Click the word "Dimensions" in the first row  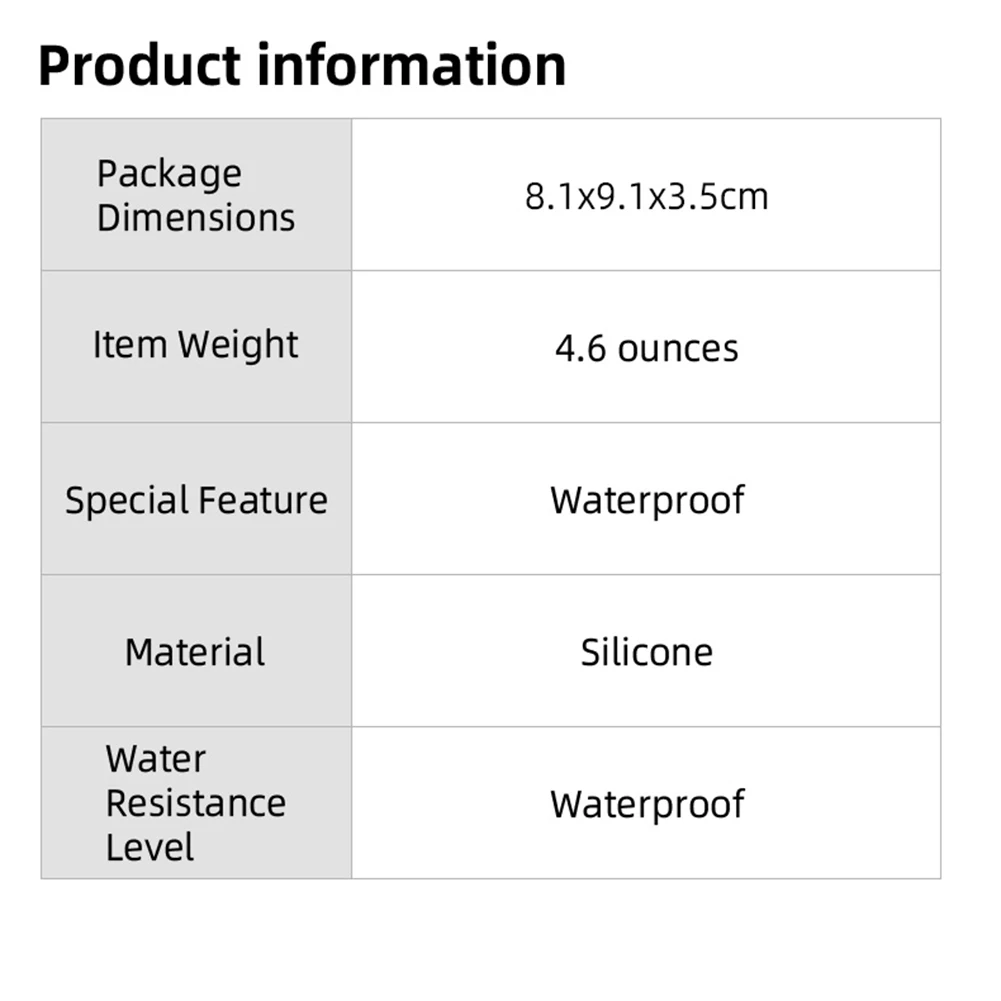tap(196, 218)
